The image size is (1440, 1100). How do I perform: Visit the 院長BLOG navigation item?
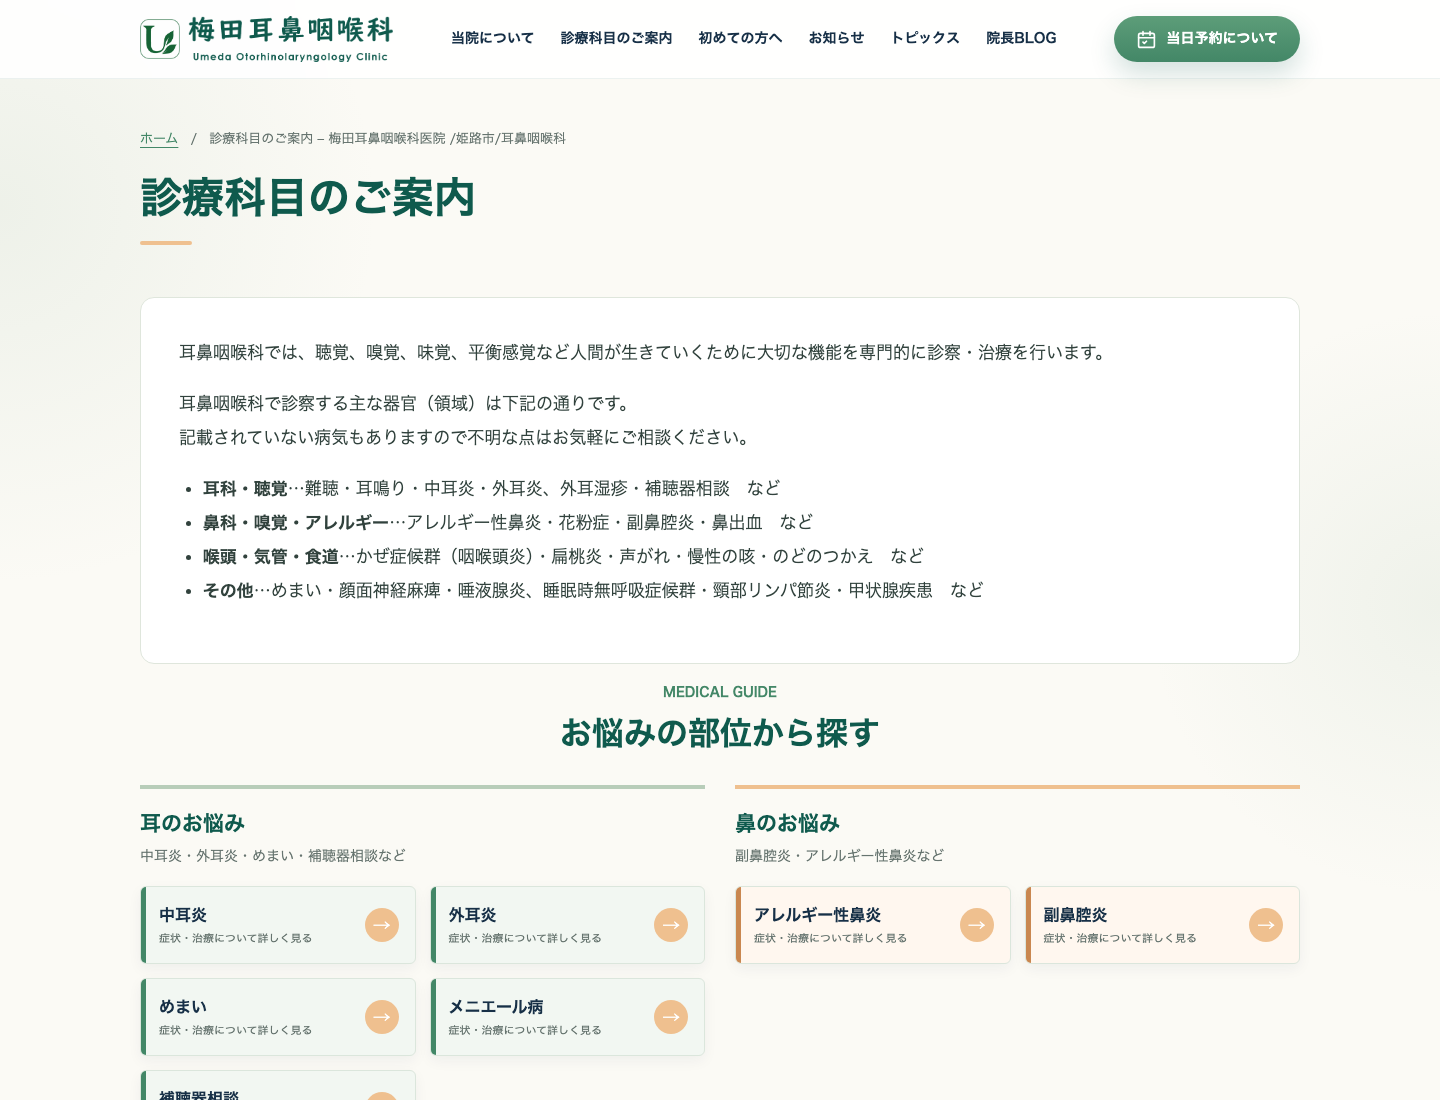(x=1021, y=38)
